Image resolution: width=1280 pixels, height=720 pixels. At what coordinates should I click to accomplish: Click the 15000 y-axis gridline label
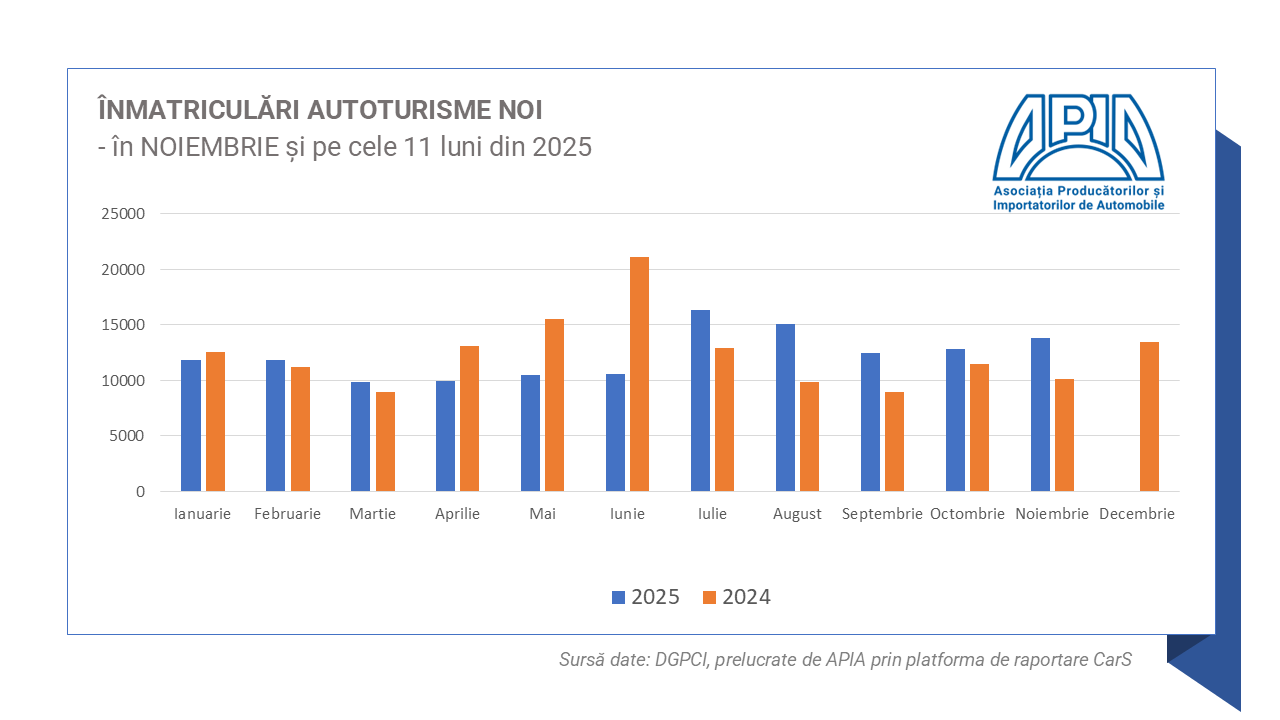125,325
